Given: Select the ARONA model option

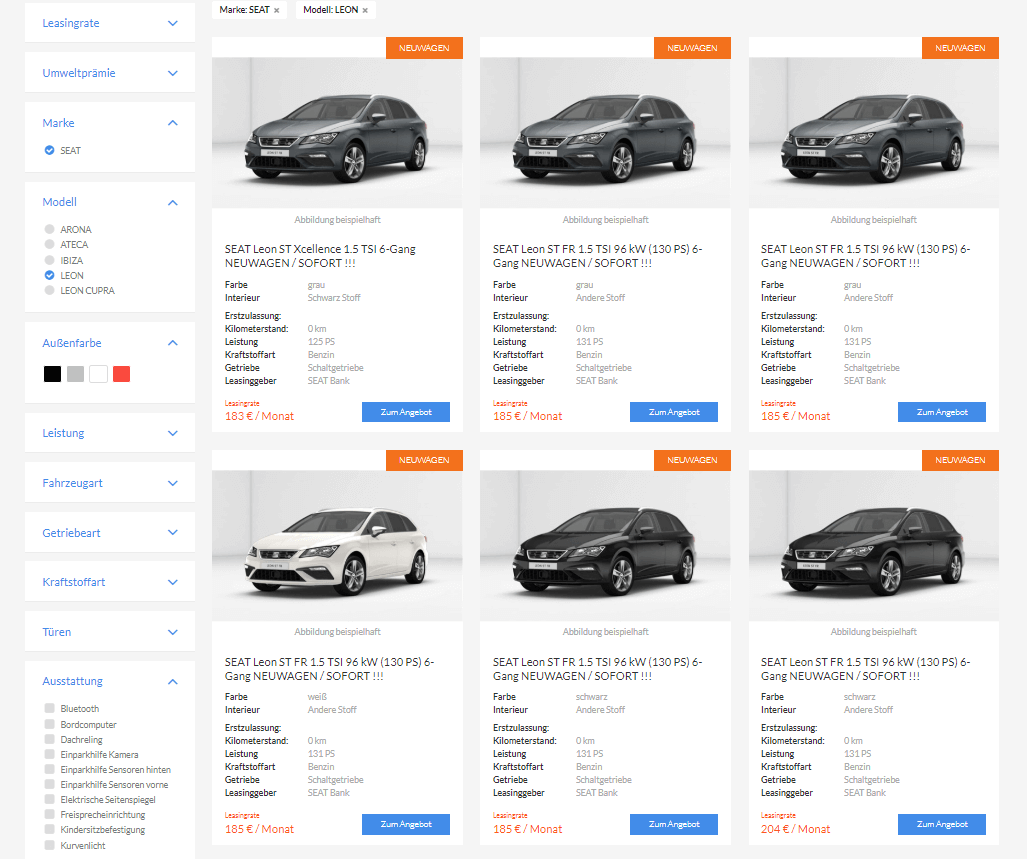Looking at the screenshot, I should (x=49, y=229).
